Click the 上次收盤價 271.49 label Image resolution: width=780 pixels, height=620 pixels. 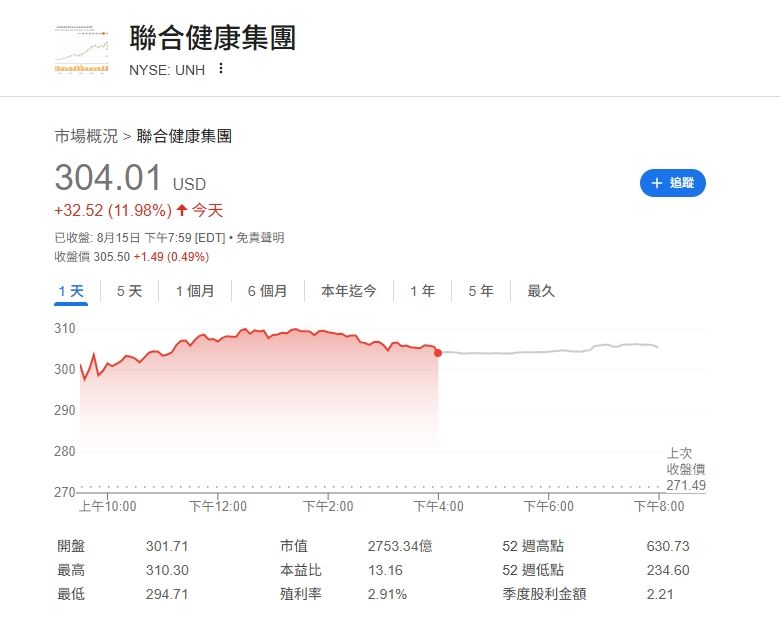pyautogui.click(x=686, y=469)
